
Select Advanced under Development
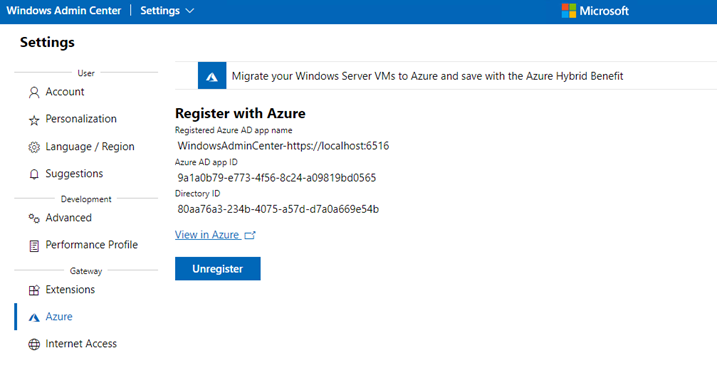[x=68, y=218]
